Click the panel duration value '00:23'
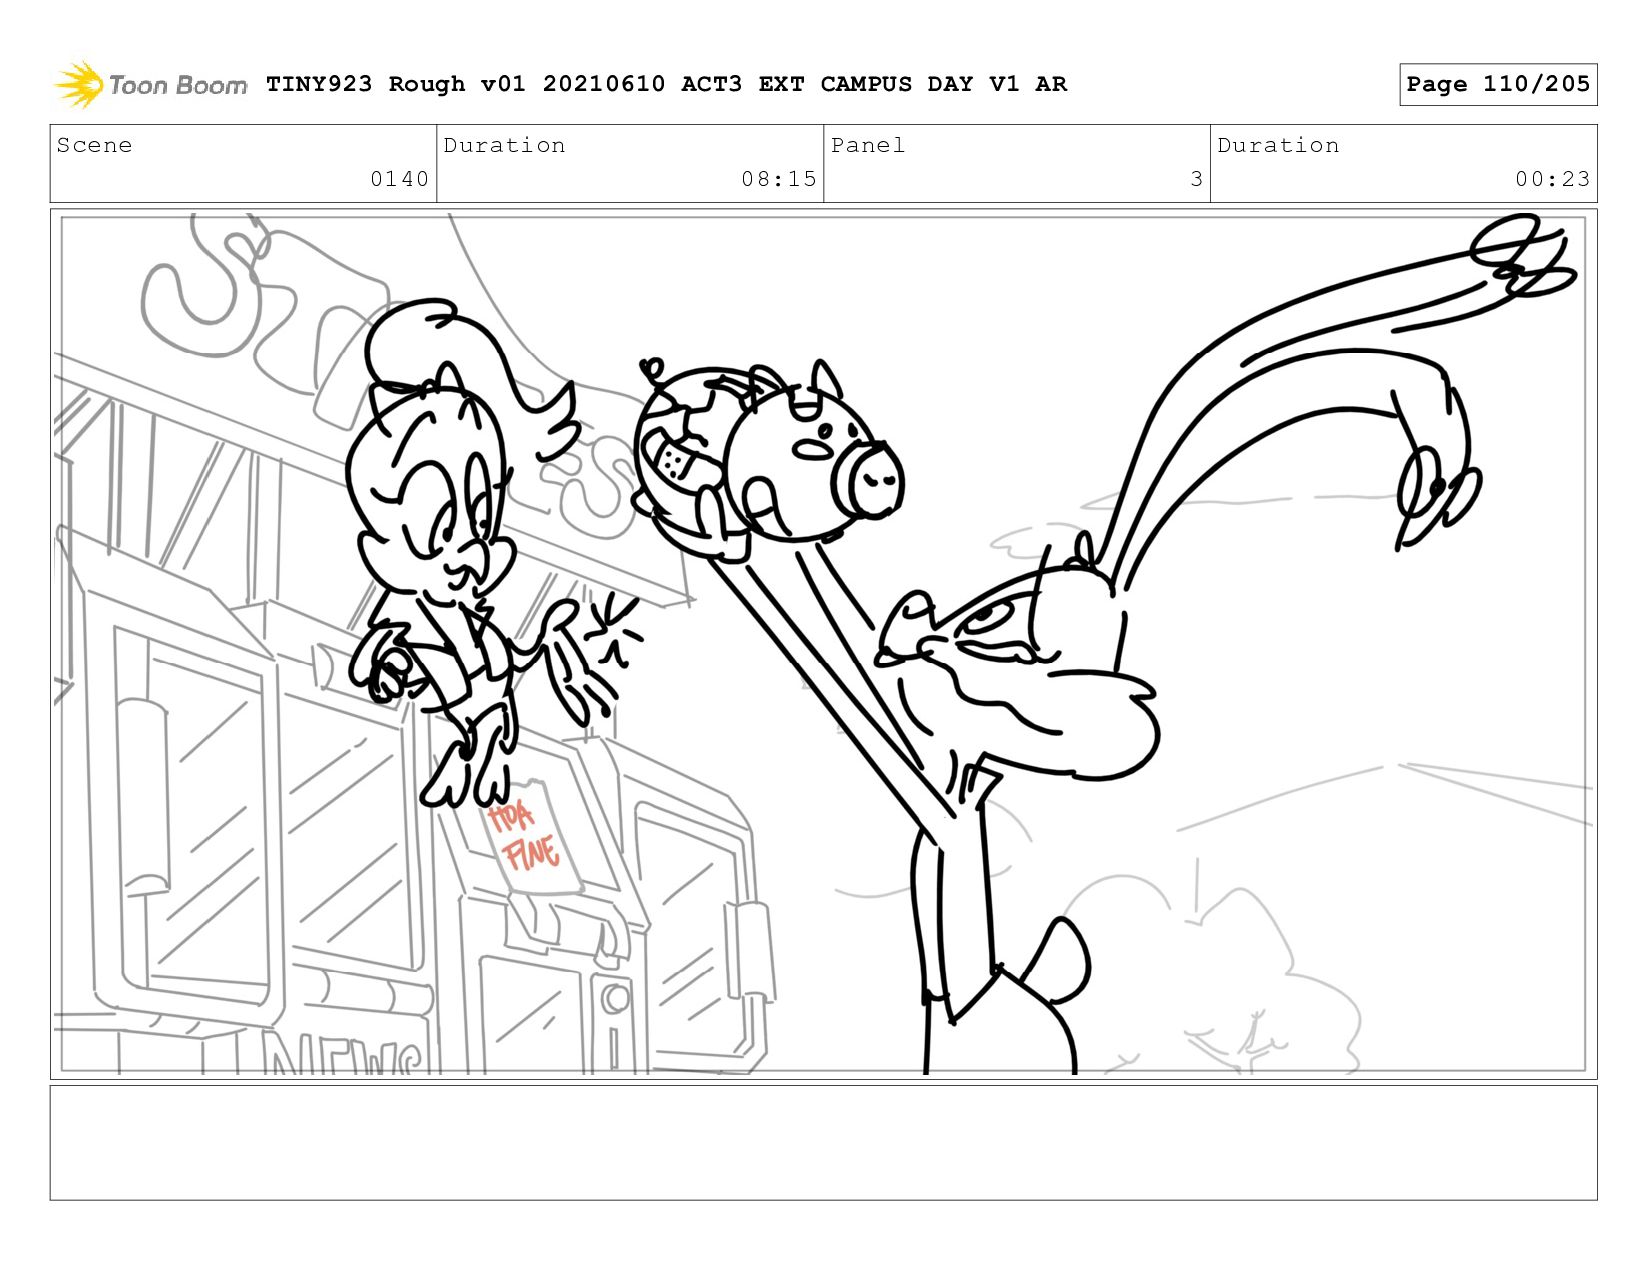Screen dimensions: 1650x1275 (x=1552, y=179)
